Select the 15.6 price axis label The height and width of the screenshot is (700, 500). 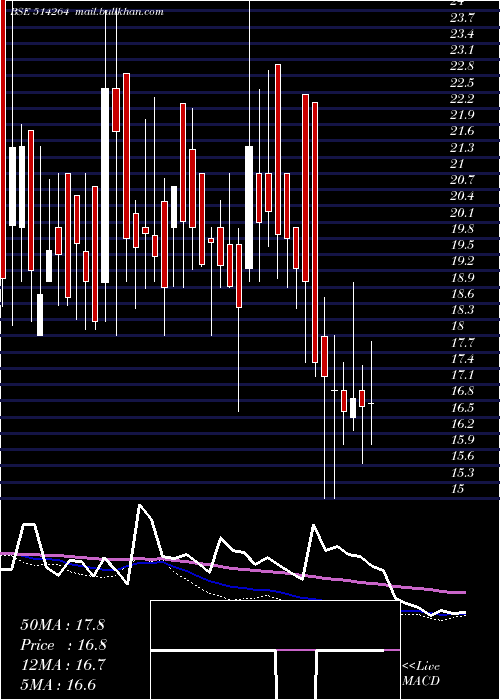pyautogui.click(x=462, y=456)
